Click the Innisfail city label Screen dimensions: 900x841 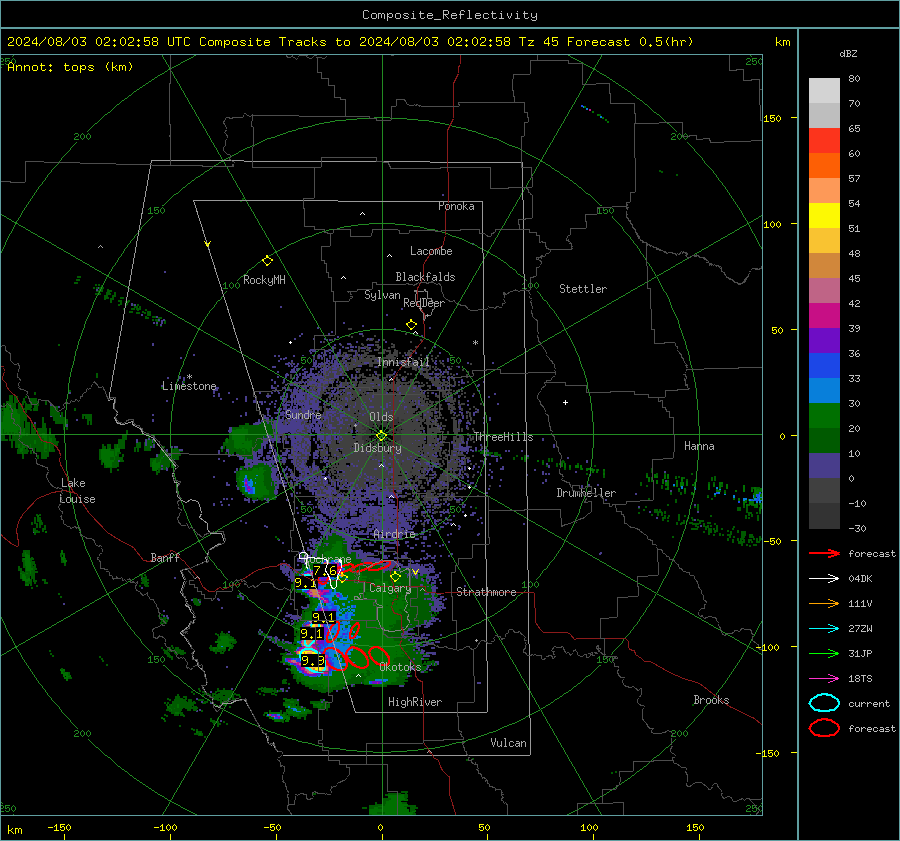coord(403,362)
